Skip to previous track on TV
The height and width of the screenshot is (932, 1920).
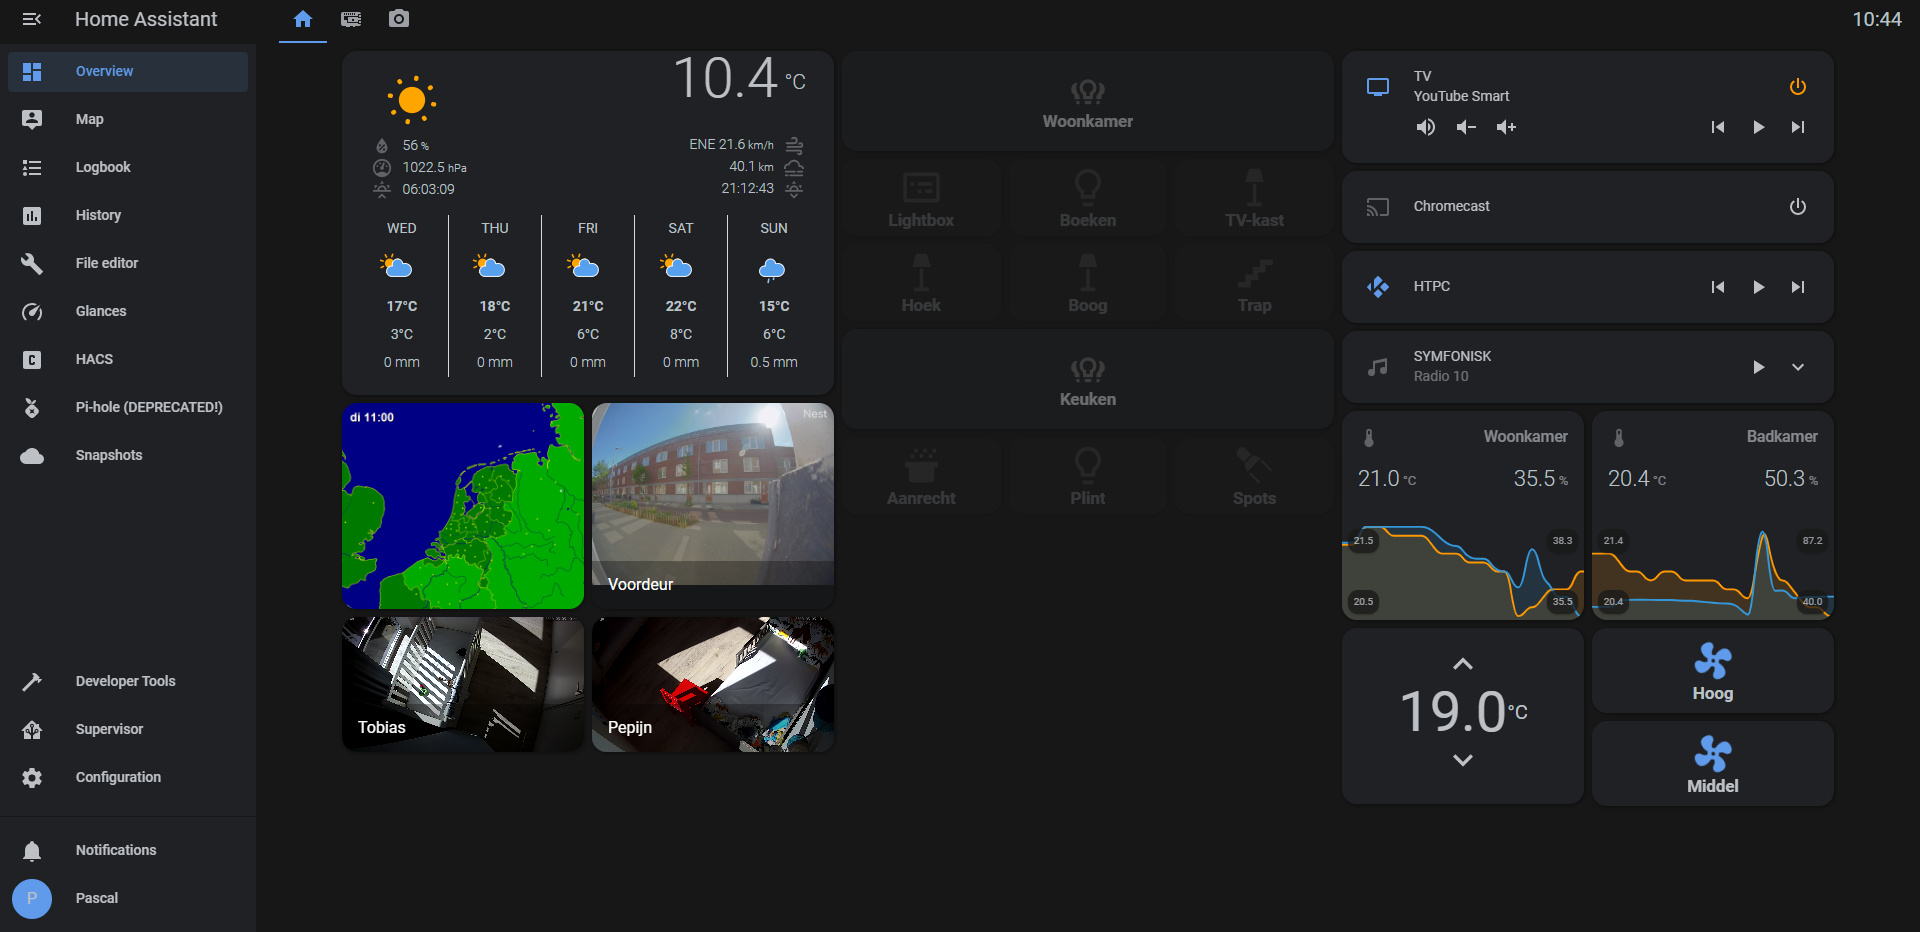[x=1718, y=127]
